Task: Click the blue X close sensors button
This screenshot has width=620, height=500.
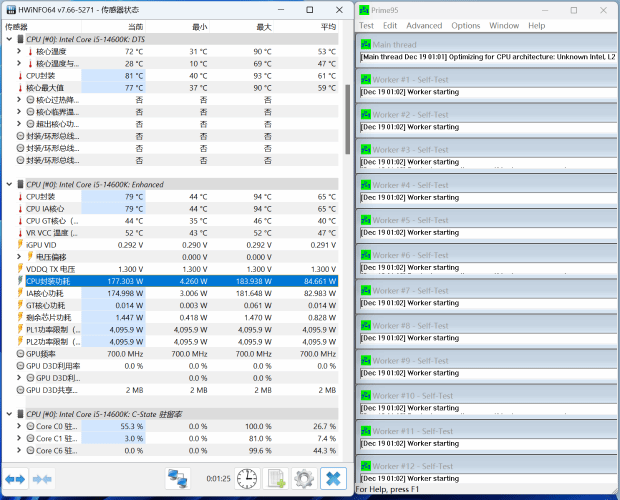Action: (x=333, y=479)
